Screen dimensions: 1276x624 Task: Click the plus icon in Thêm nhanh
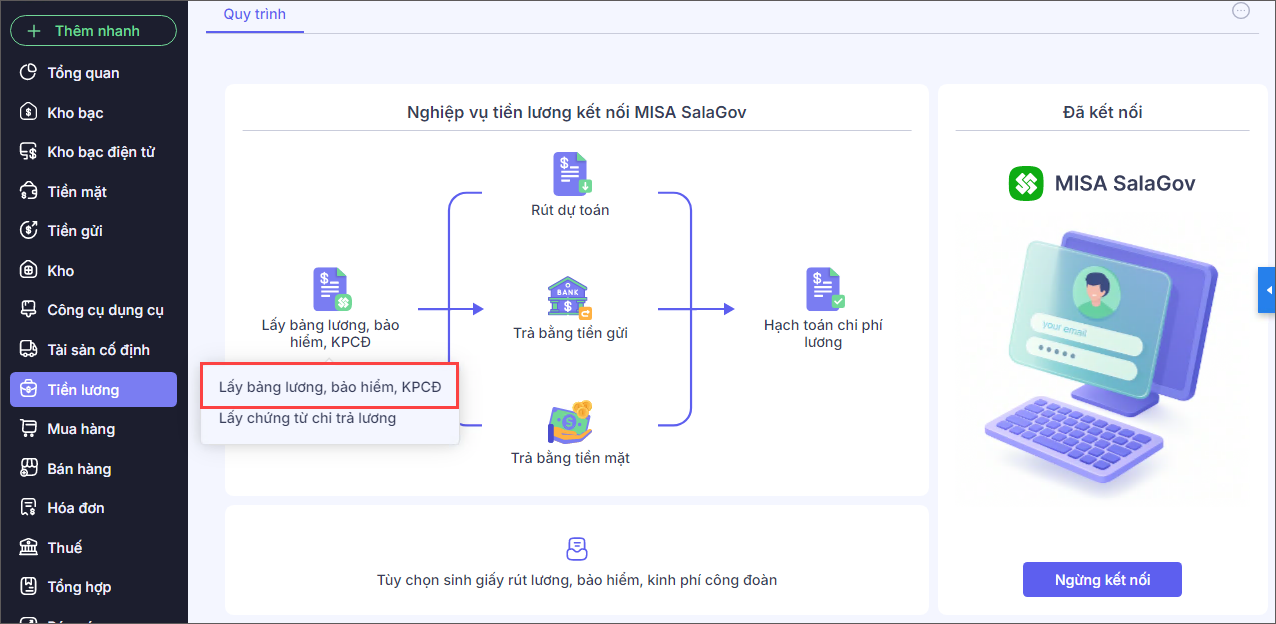point(34,31)
